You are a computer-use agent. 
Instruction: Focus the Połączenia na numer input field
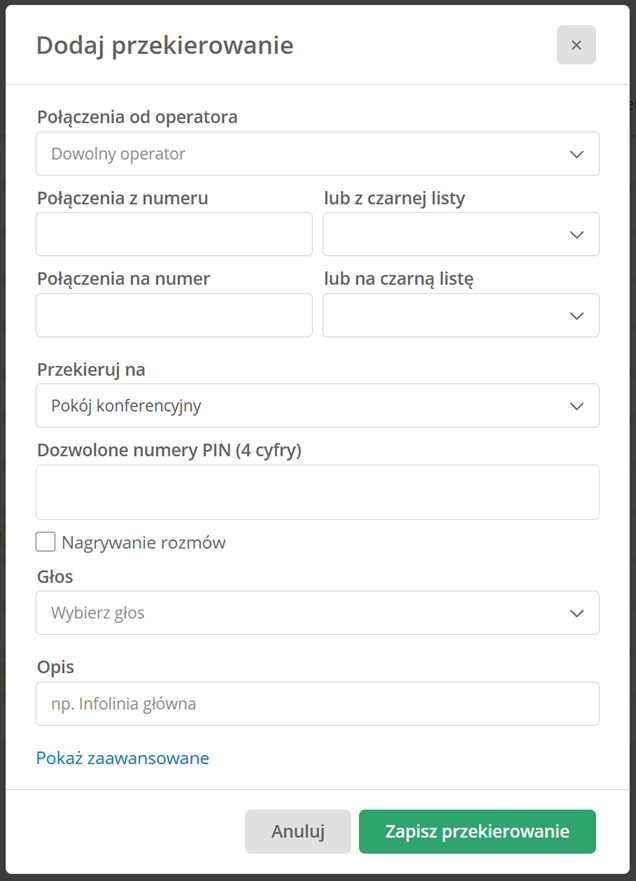point(174,315)
